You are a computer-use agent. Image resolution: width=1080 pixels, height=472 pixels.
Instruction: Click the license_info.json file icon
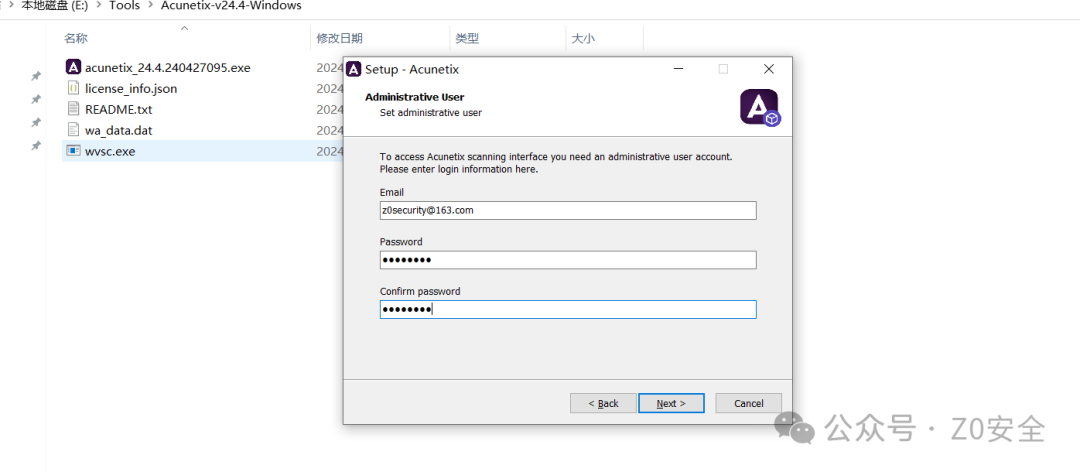point(74,88)
